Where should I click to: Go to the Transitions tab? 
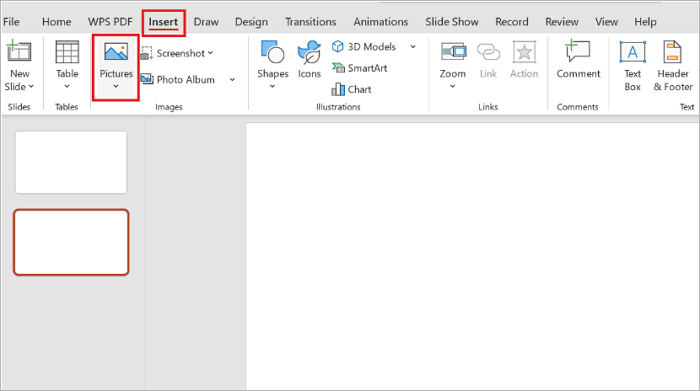click(x=311, y=21)
